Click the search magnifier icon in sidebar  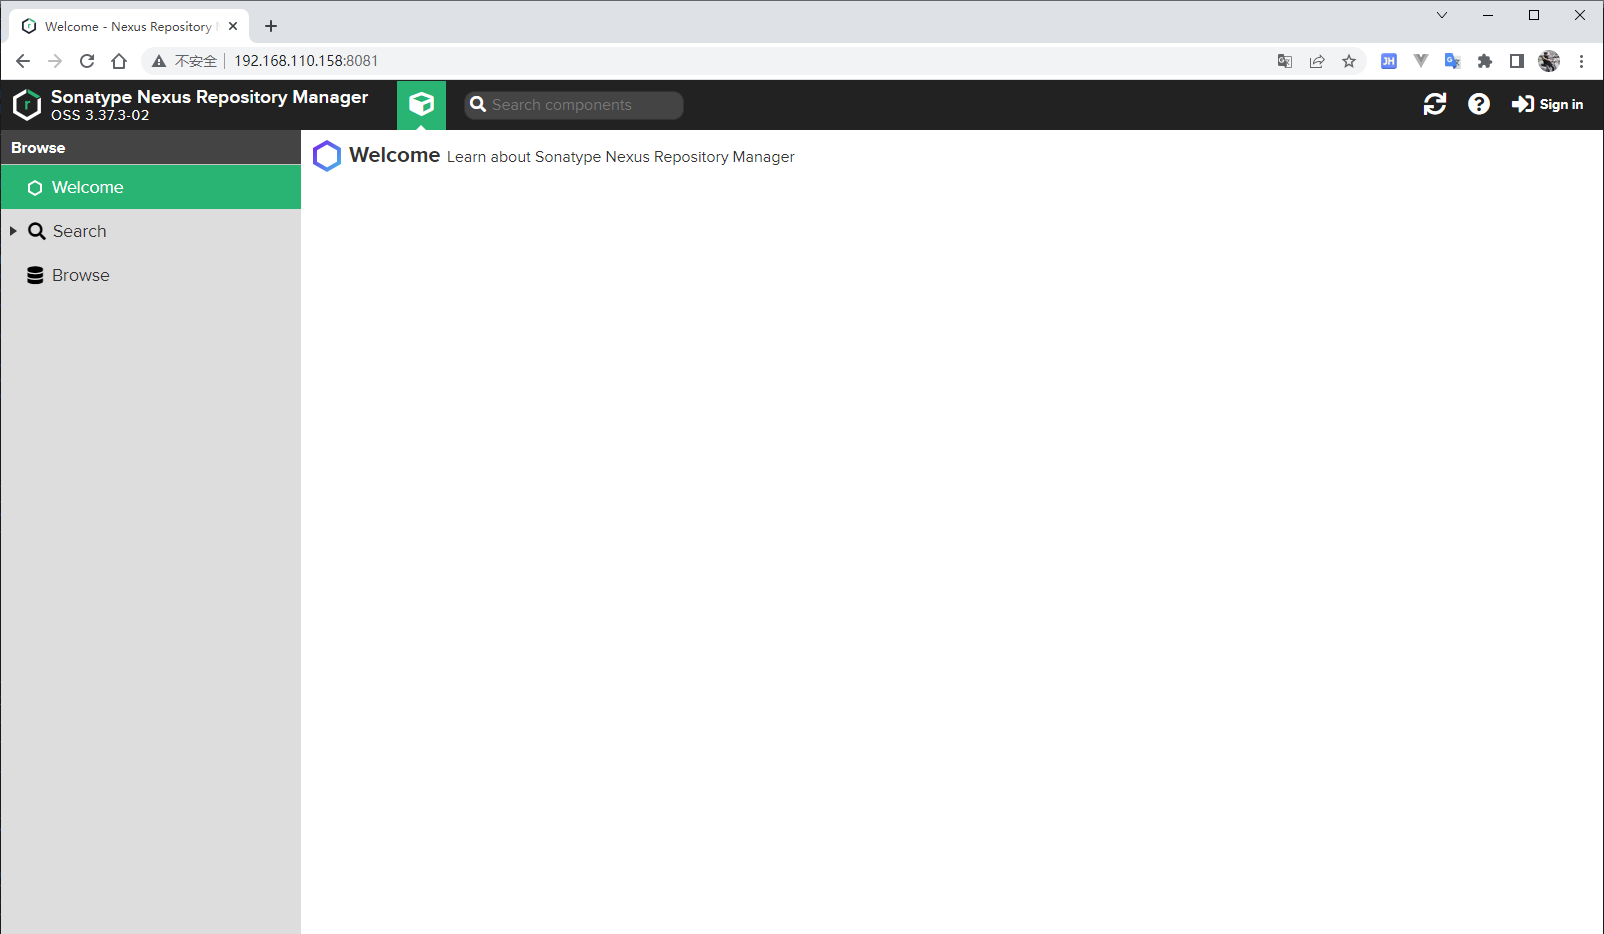pyautogui.click(x=37, y=231)
